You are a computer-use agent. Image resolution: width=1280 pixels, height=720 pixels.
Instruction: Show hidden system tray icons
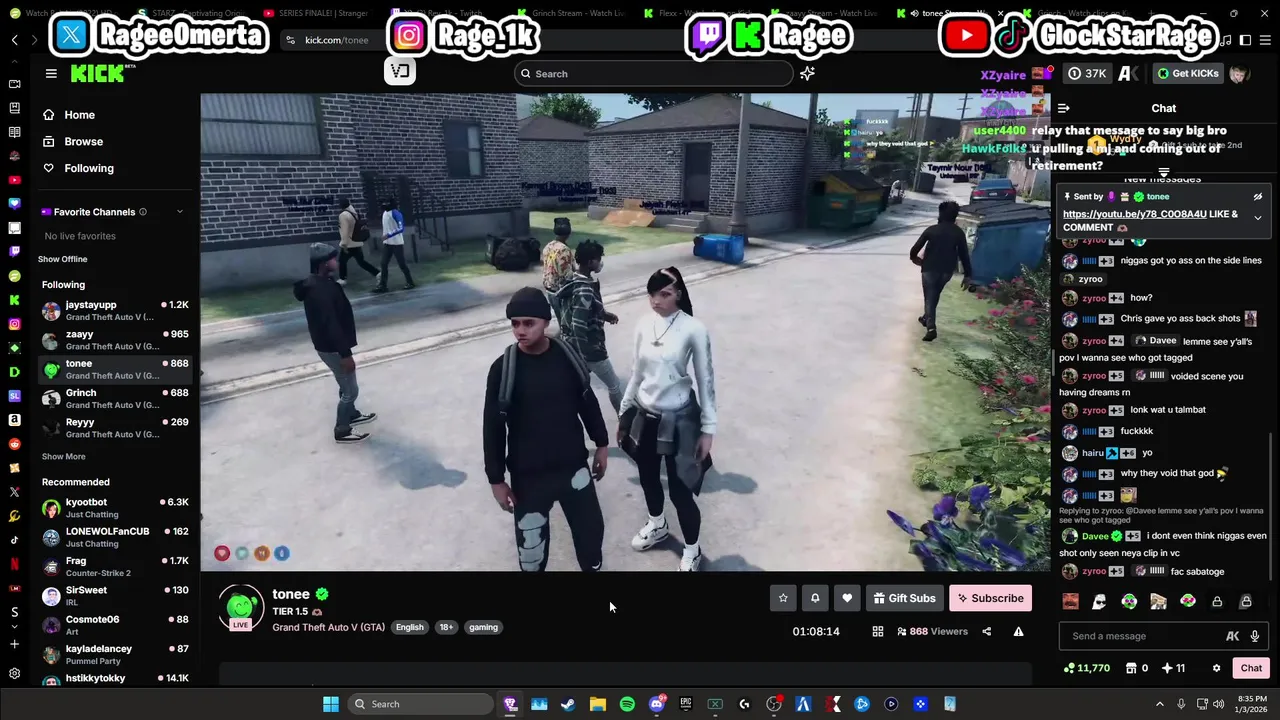pos(1160,704)
